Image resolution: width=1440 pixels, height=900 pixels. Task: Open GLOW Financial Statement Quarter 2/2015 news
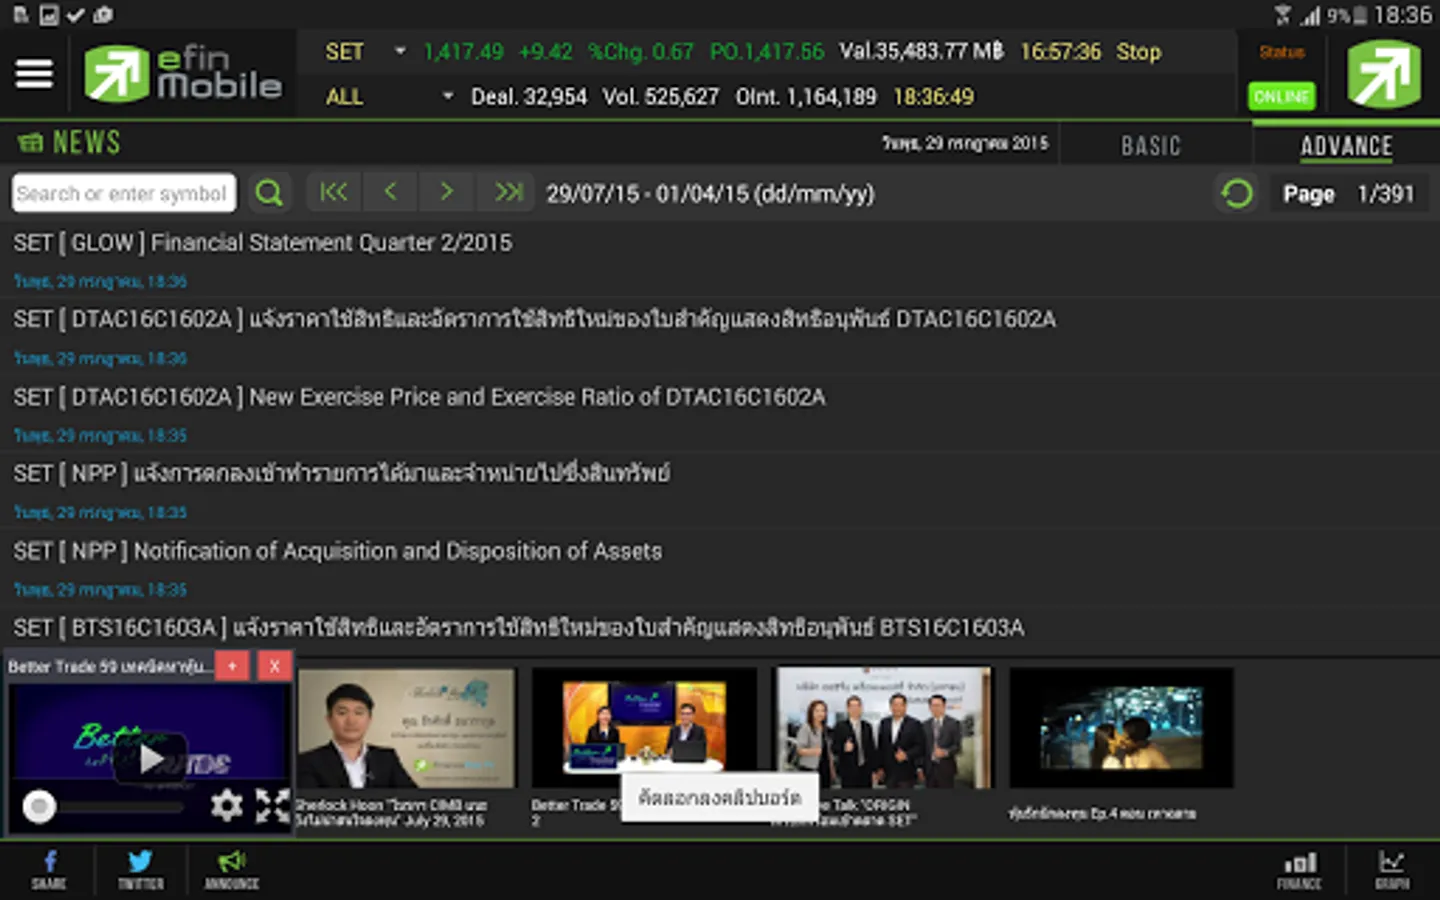(720, 258)
